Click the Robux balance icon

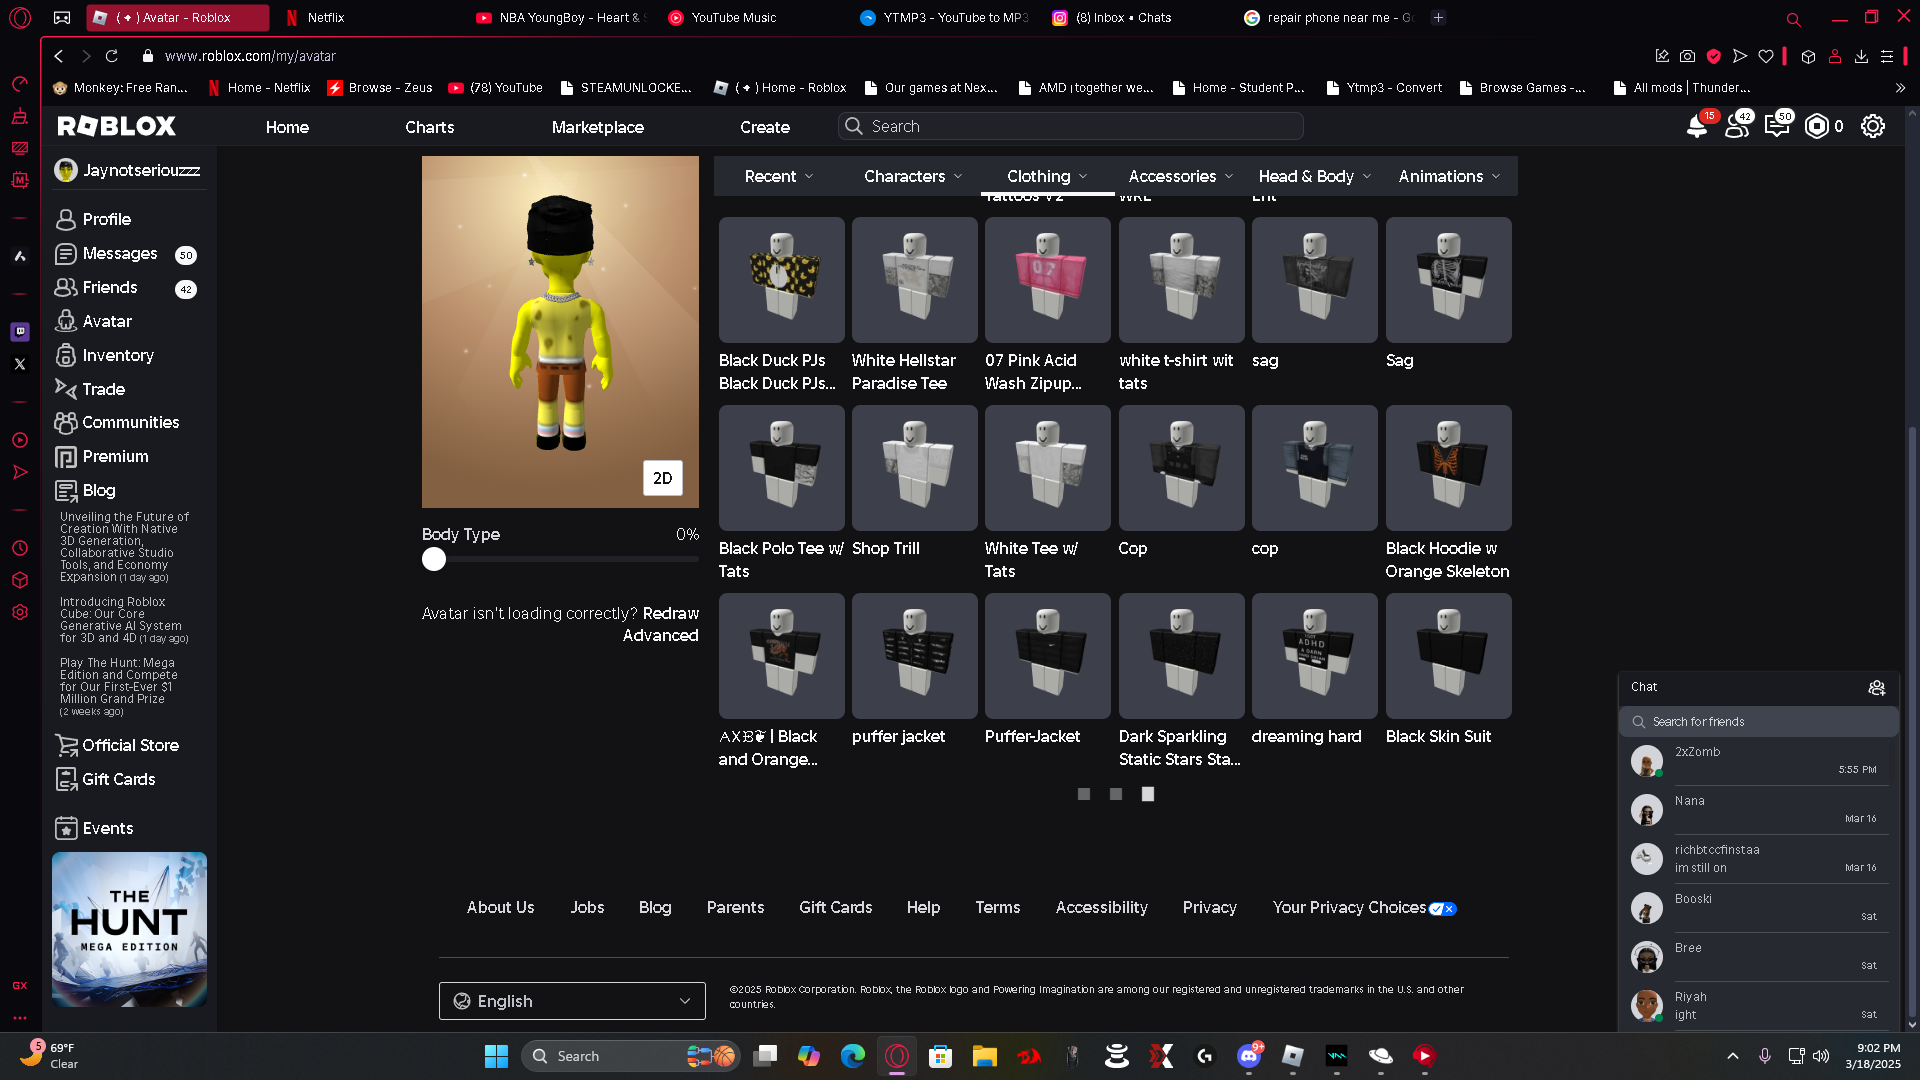coord(1817,126)
